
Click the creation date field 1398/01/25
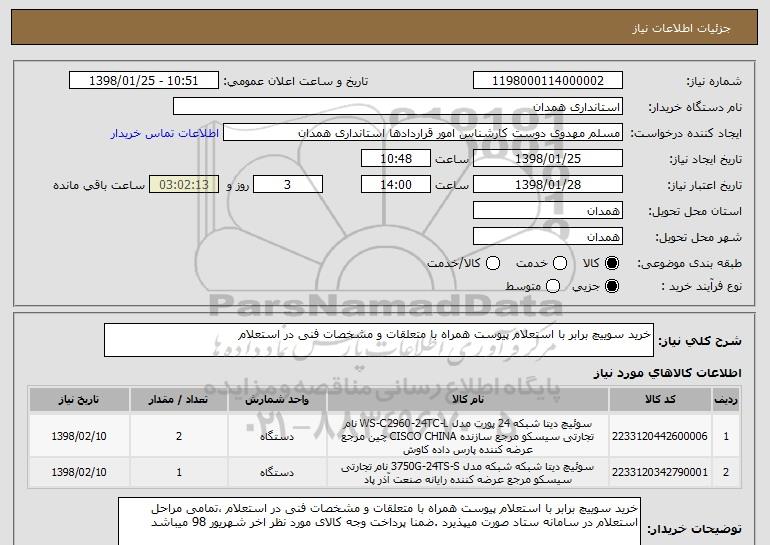click(x=548, y=159)
